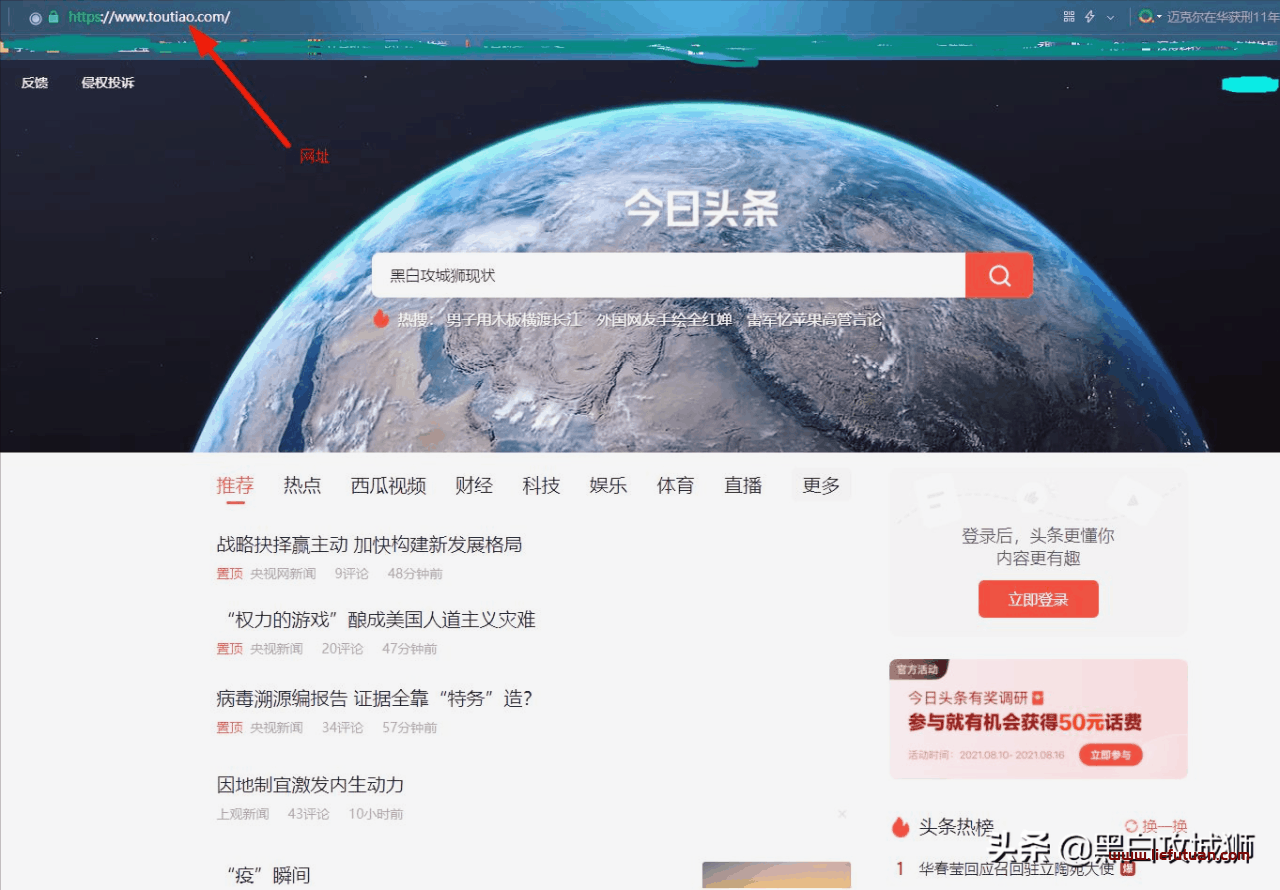Click 20评论 under the 权力的游戏 article
The width and height of the screenshot is (1280, 890).
pyautogui.click(x=342, y=649)
